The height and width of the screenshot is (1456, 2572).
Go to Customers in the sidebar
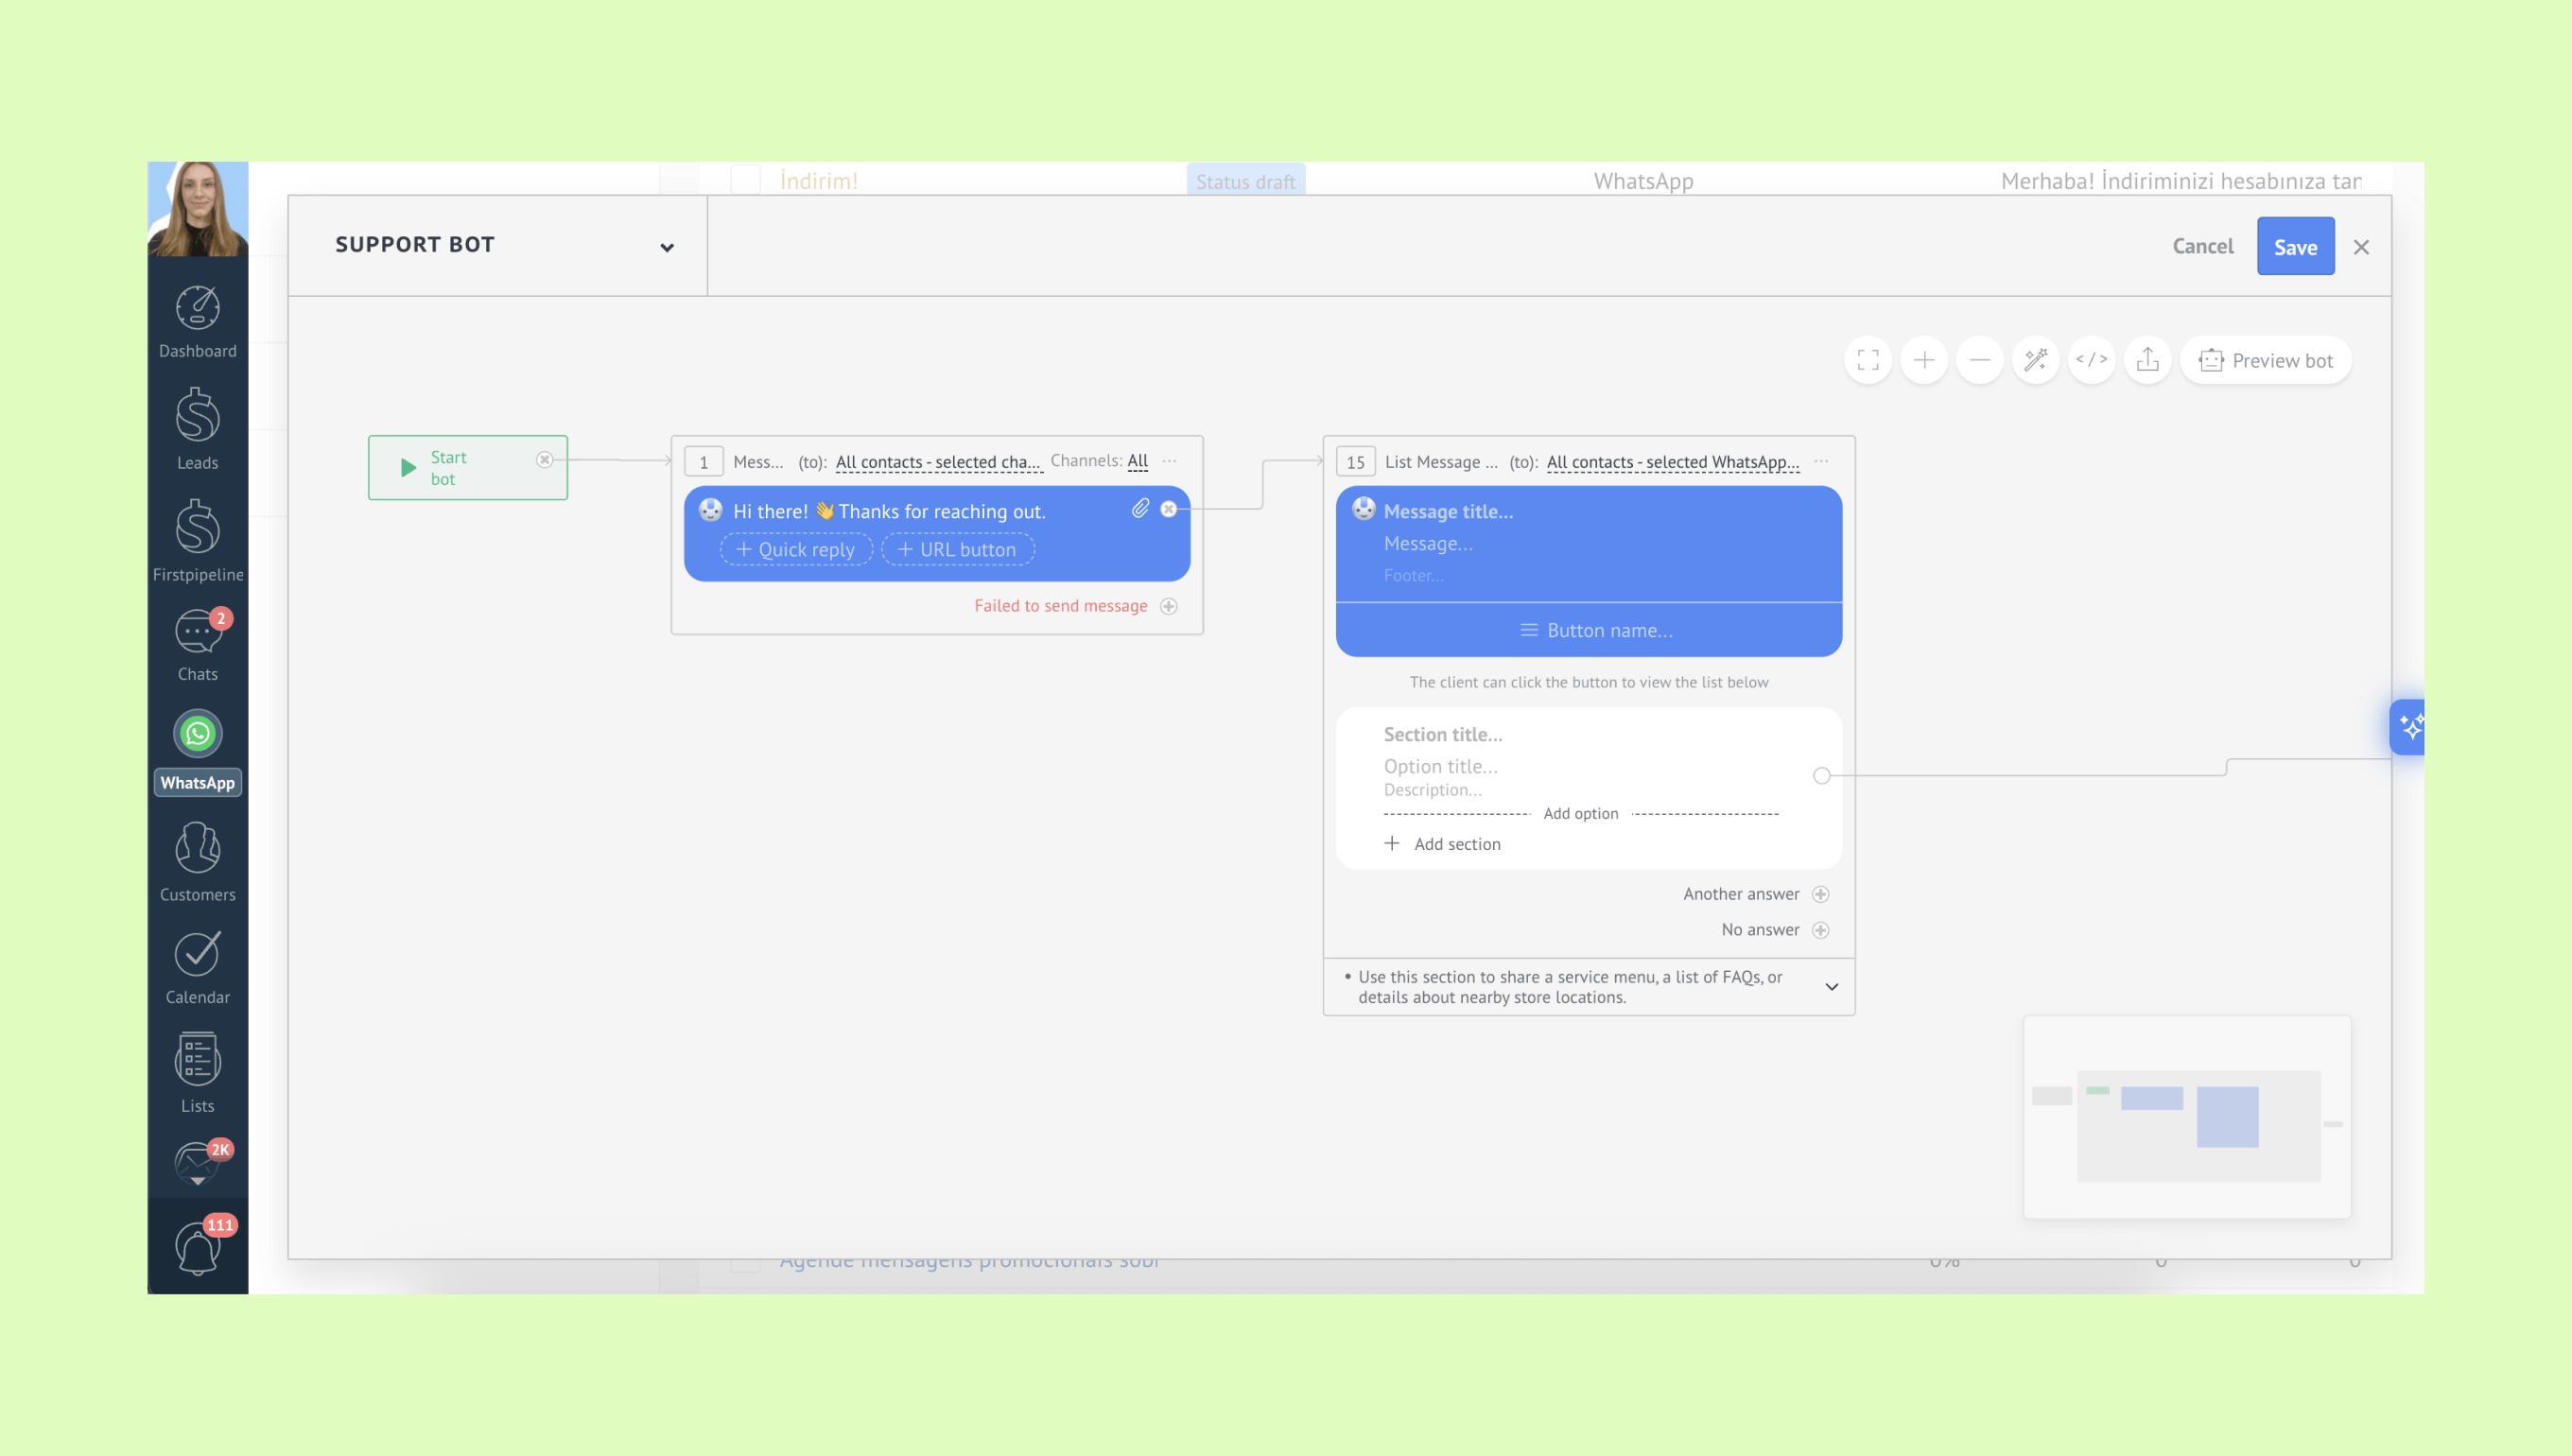(198, 862)
